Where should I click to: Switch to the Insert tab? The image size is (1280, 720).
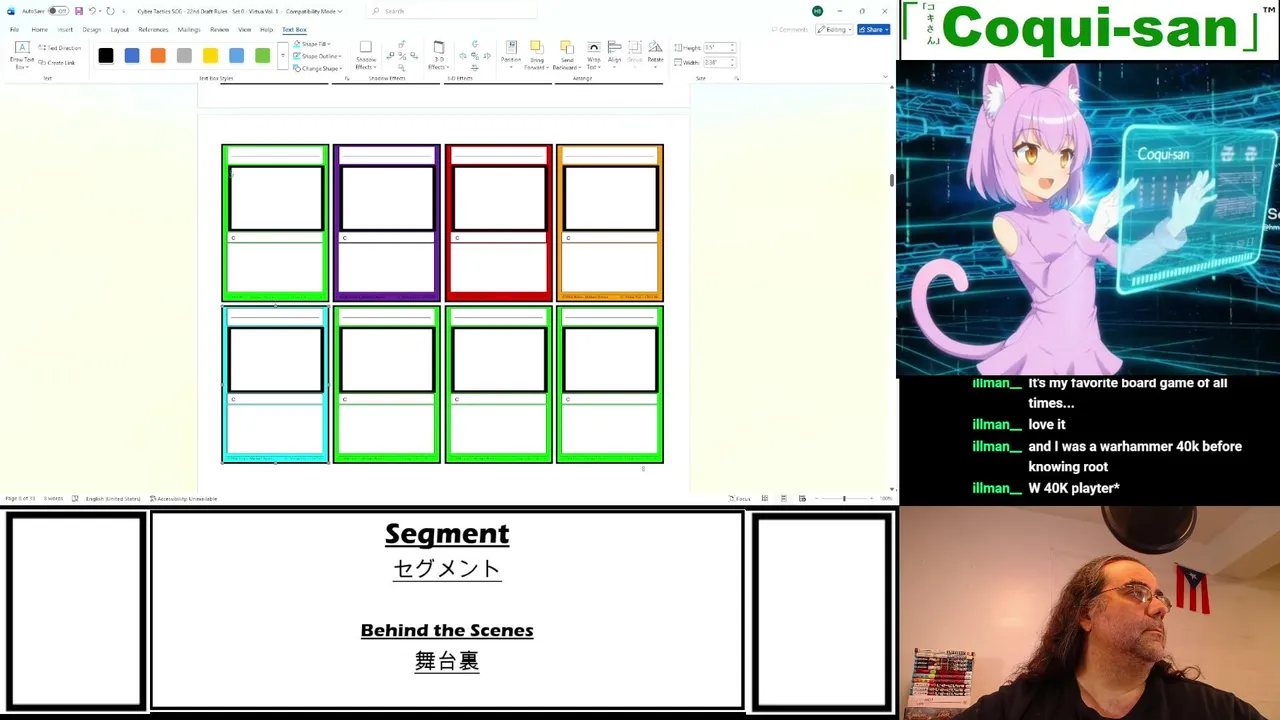click(65, 29)
